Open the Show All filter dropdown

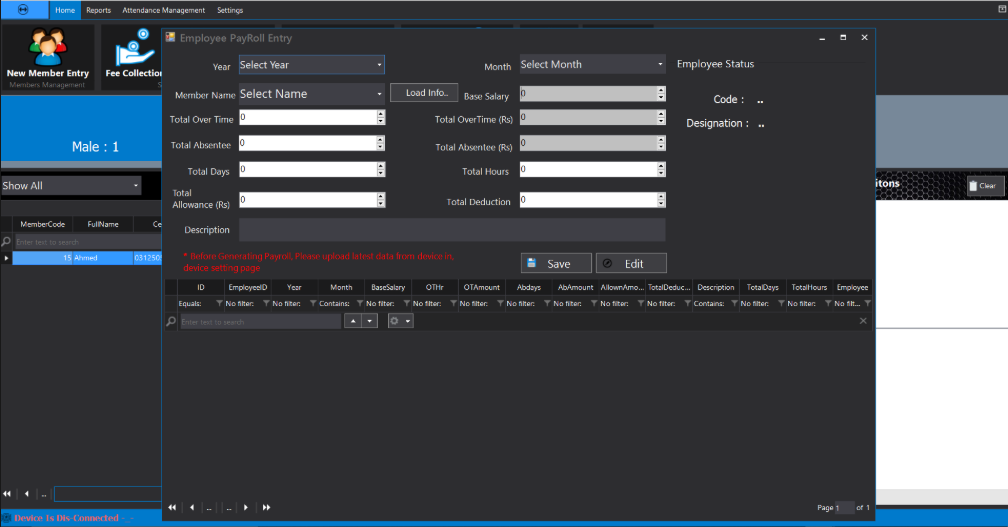click(x=136, y=186)
